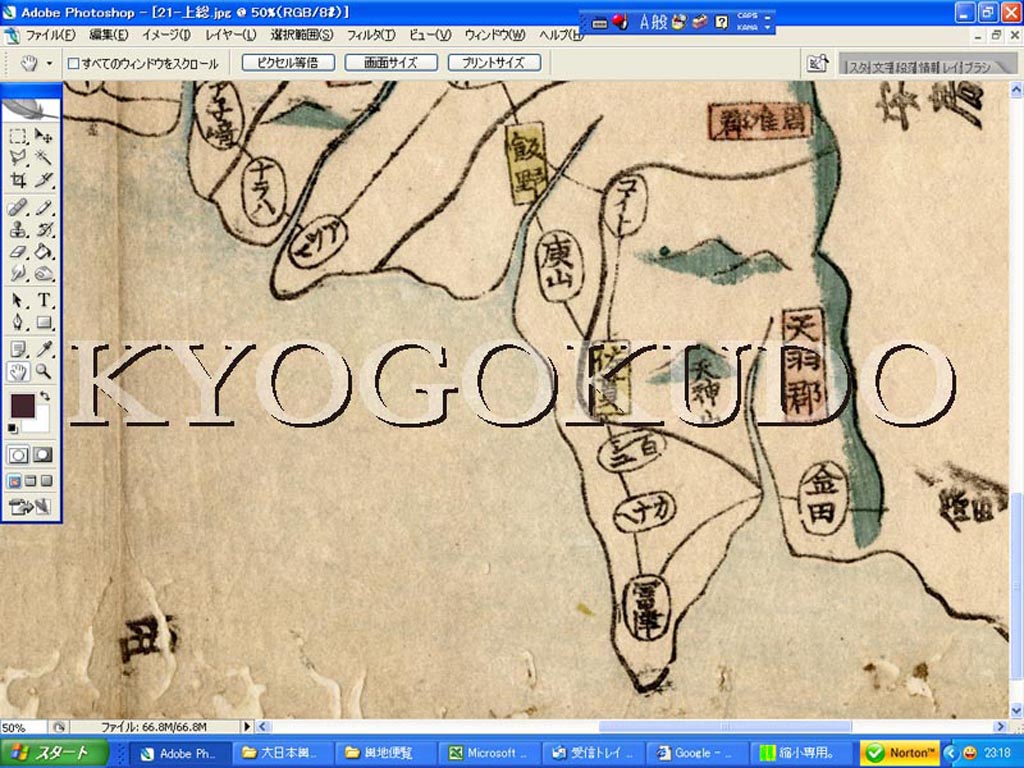Switch to the 輿地便覧 folder in taskbar
1024x768 pixels.
tap(385, 753)
